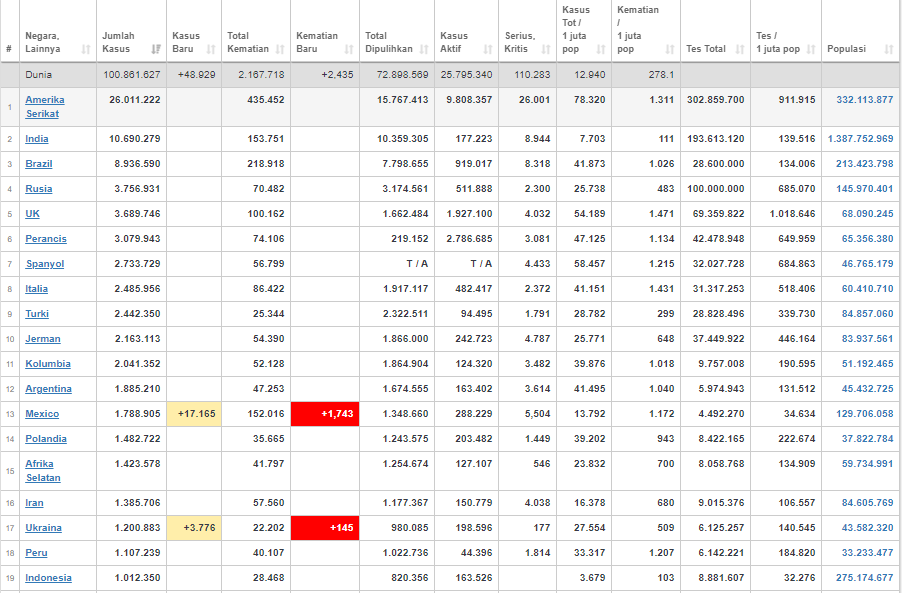Image resolution: width=902 pixels, height=593 pixels.
Task: Sort by Negara, Lainnya column arrows
Action: click(86, 49)
